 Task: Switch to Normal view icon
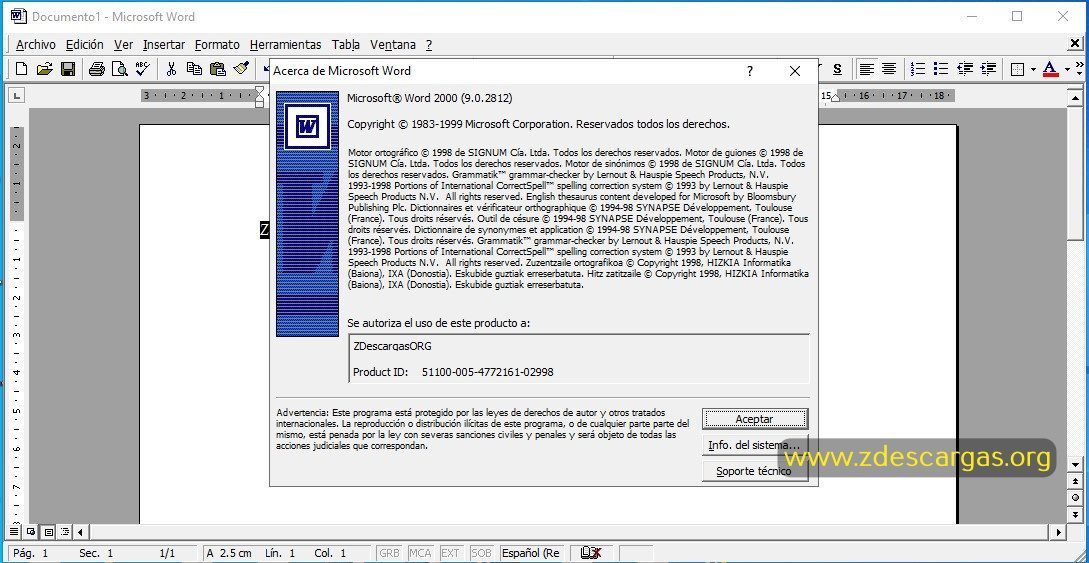15,532
